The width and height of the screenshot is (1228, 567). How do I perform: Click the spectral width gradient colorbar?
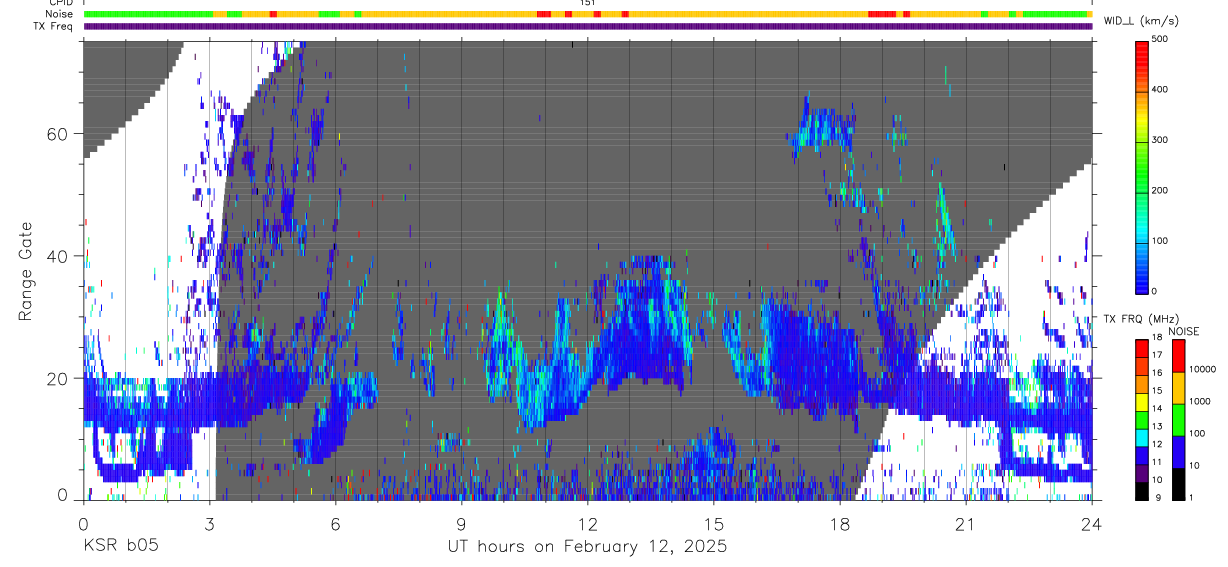click(x=1143, y=166)
